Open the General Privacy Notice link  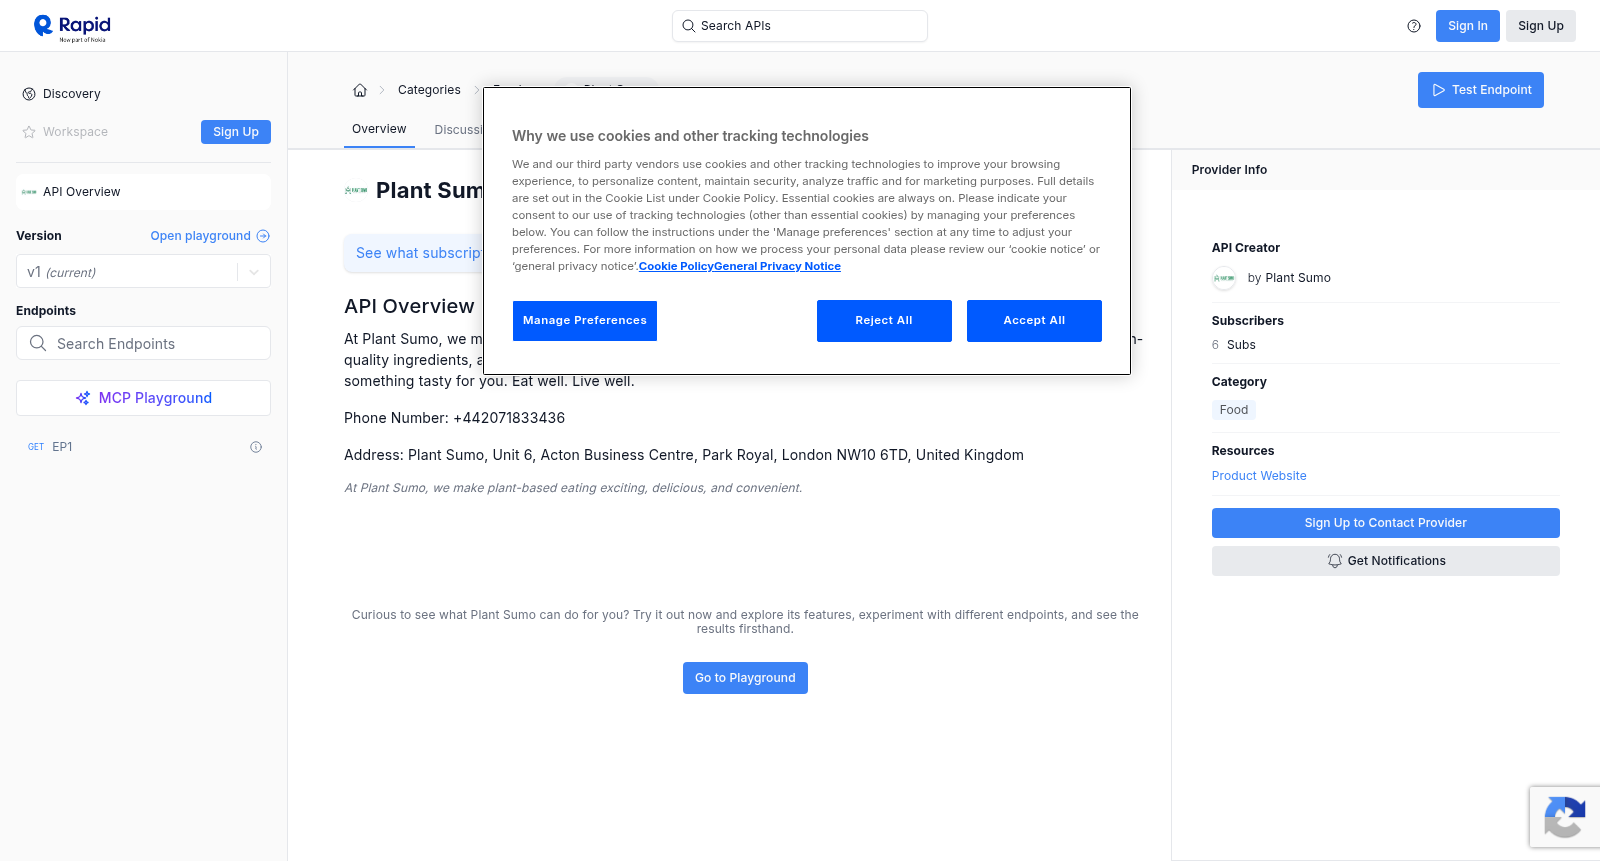tap(777, 266)
